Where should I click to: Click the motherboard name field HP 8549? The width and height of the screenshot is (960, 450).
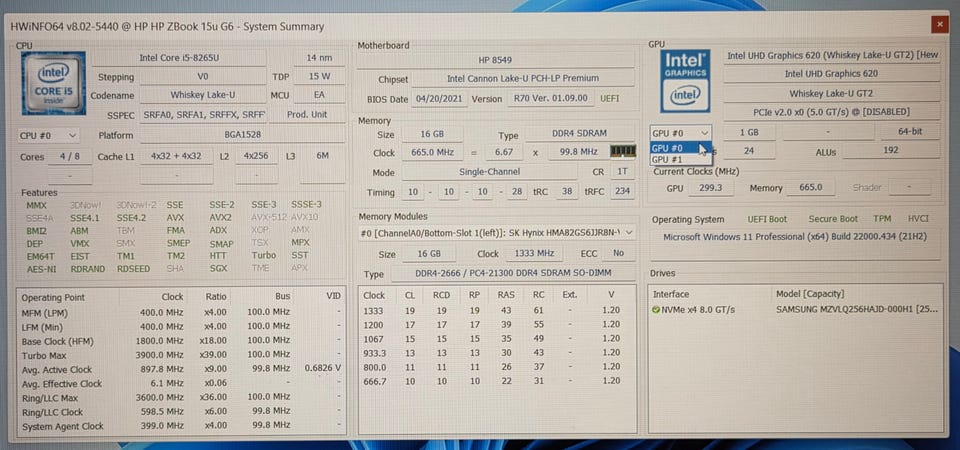click(495, 60)
